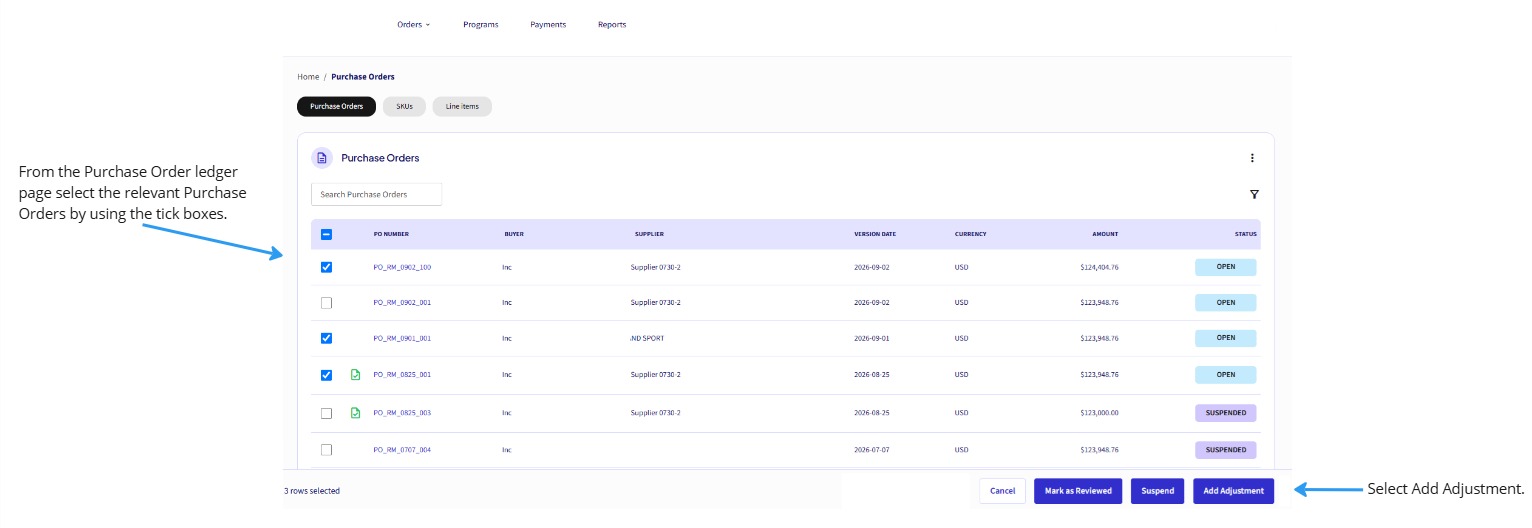Open the PO_RM_0902_100 purchase order link
The width and height of the screenshot is (1532, 528).
[402, 267]
